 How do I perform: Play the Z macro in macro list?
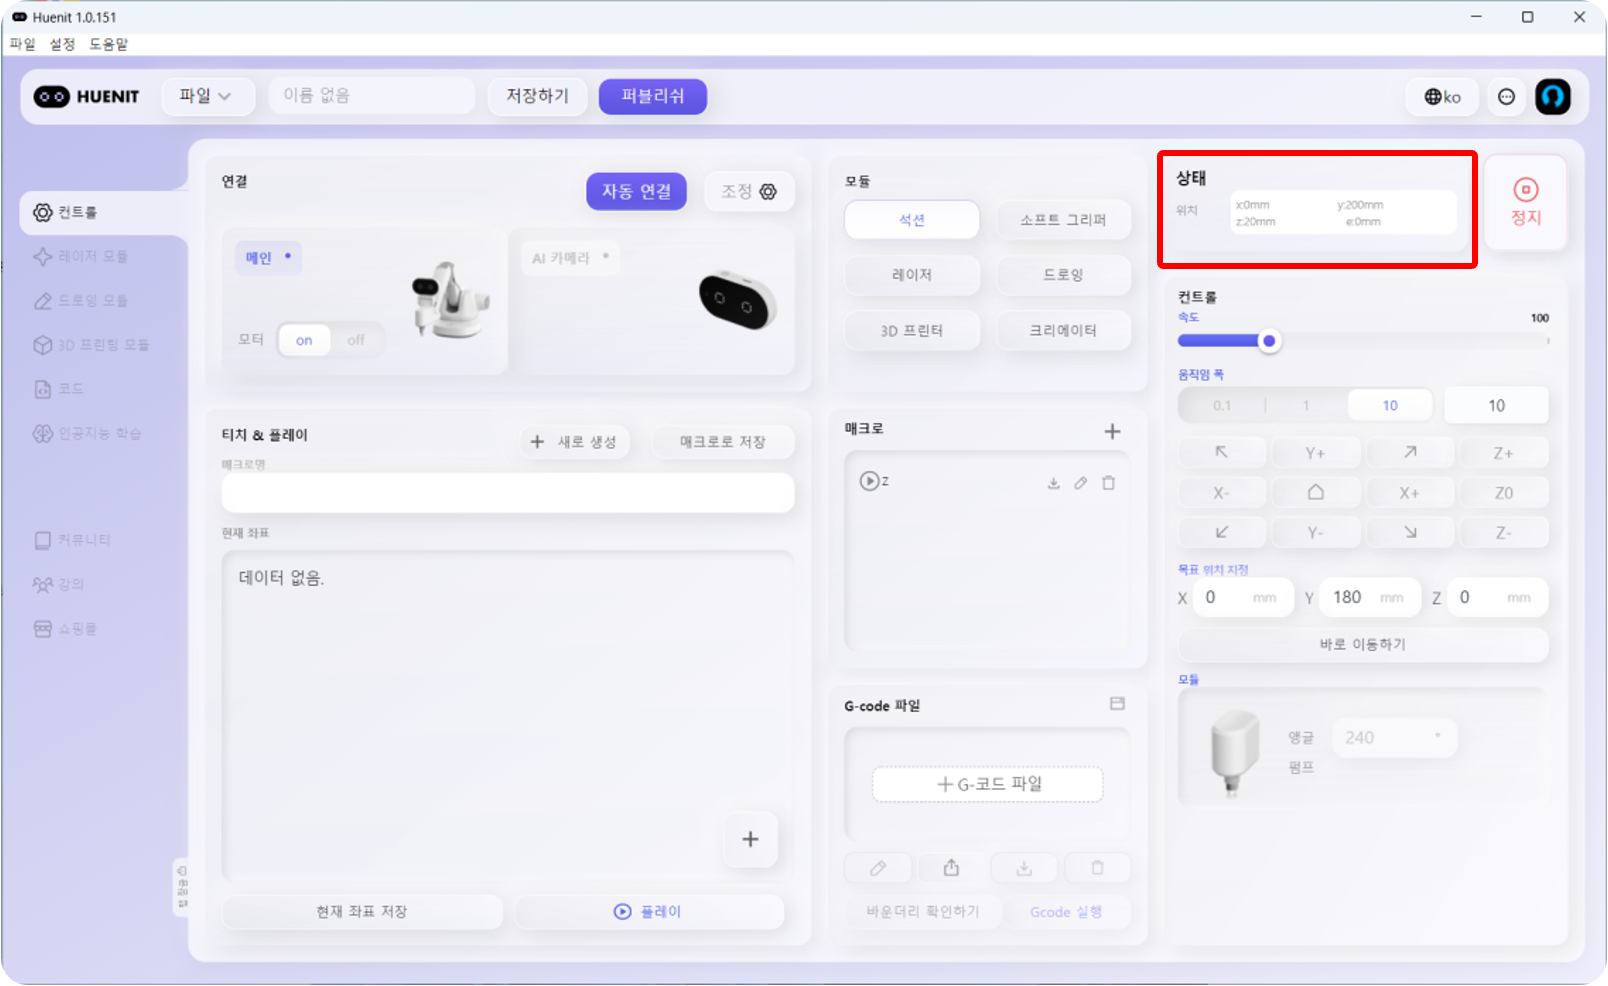[869, 481]
